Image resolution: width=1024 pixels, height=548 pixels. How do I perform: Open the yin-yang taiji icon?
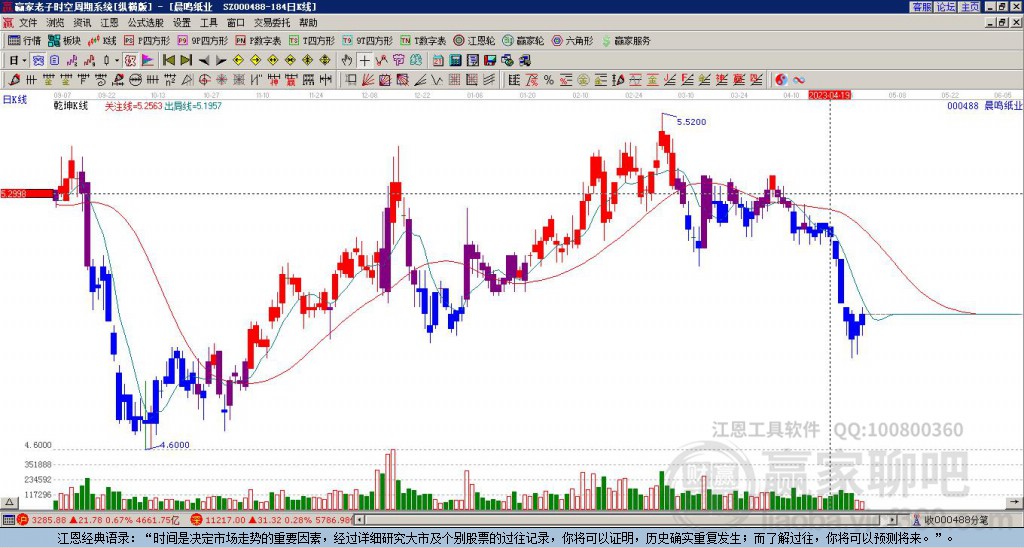tap(781, 80)
